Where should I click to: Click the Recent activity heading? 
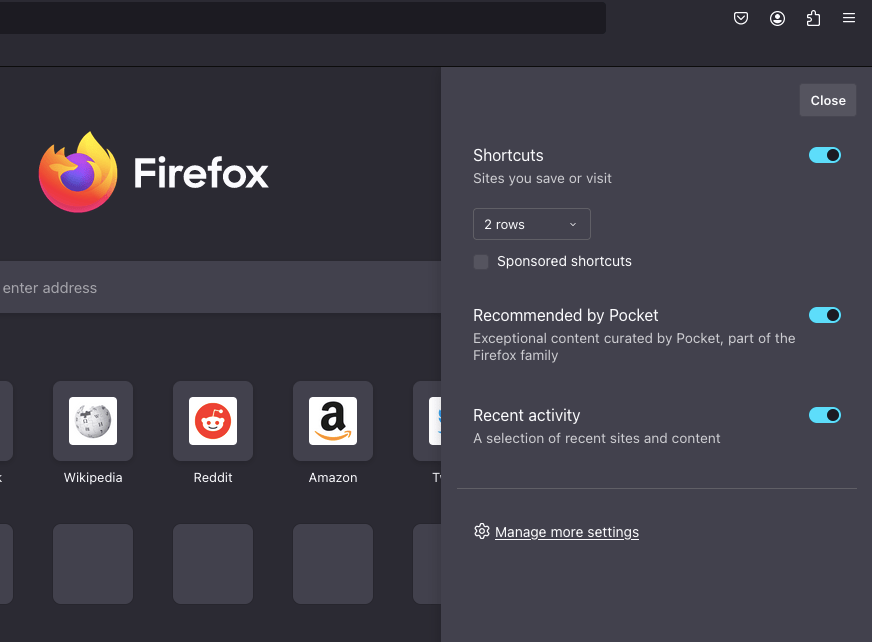[x=527, y=415]
